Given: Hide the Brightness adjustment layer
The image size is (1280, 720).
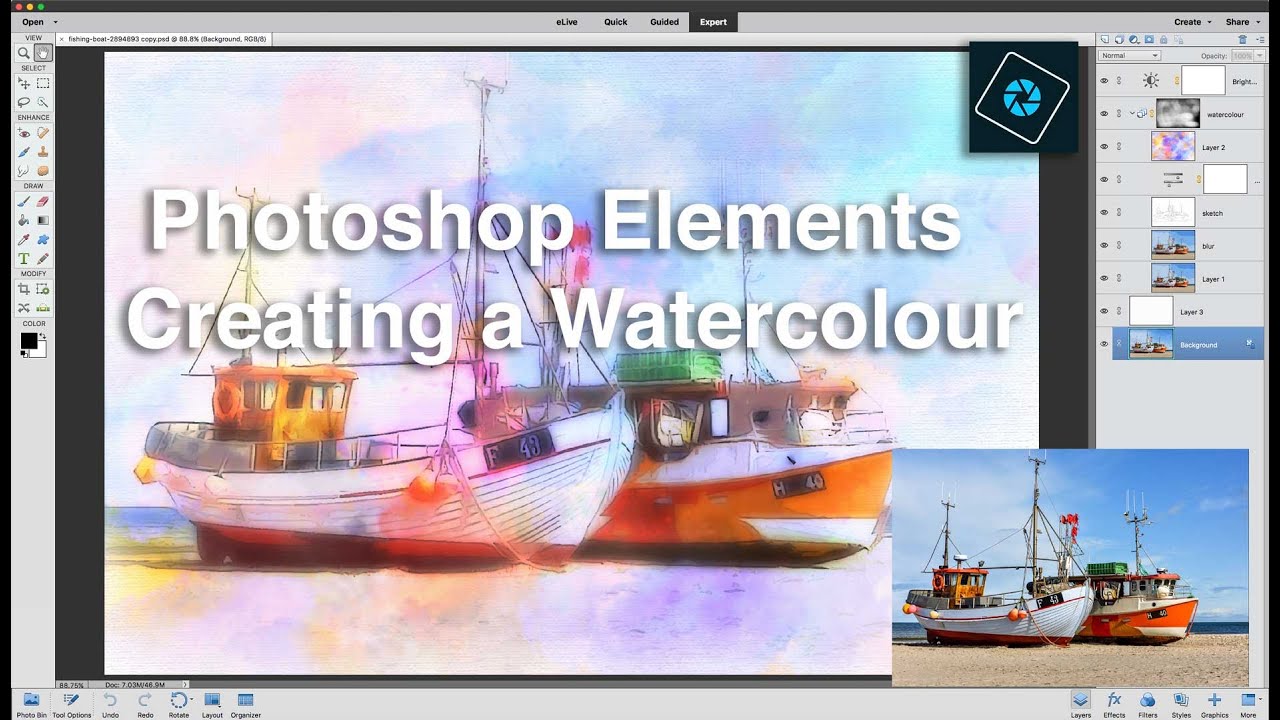Looking at the screenshot, I should [1104, 82].
